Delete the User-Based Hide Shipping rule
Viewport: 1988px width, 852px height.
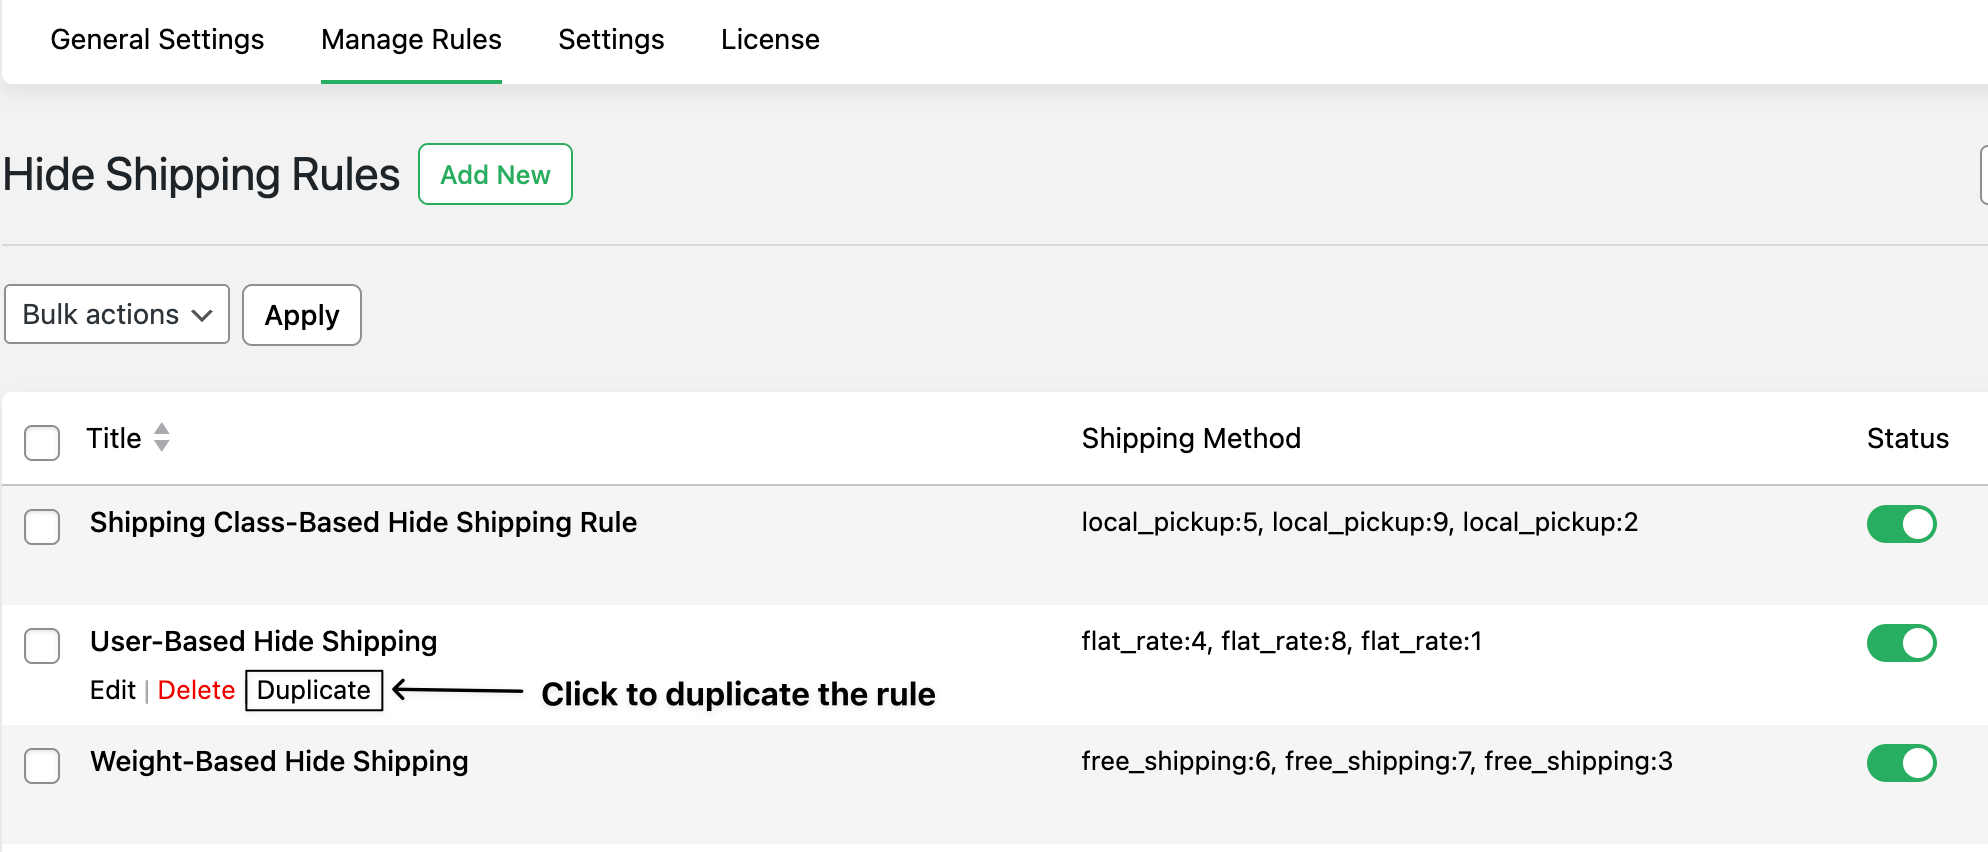(x=196, y=690)
